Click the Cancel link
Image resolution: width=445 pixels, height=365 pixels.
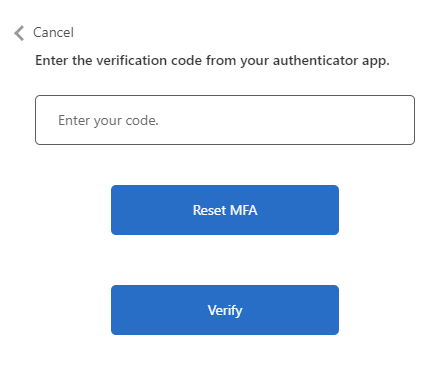tap(53, 33)
